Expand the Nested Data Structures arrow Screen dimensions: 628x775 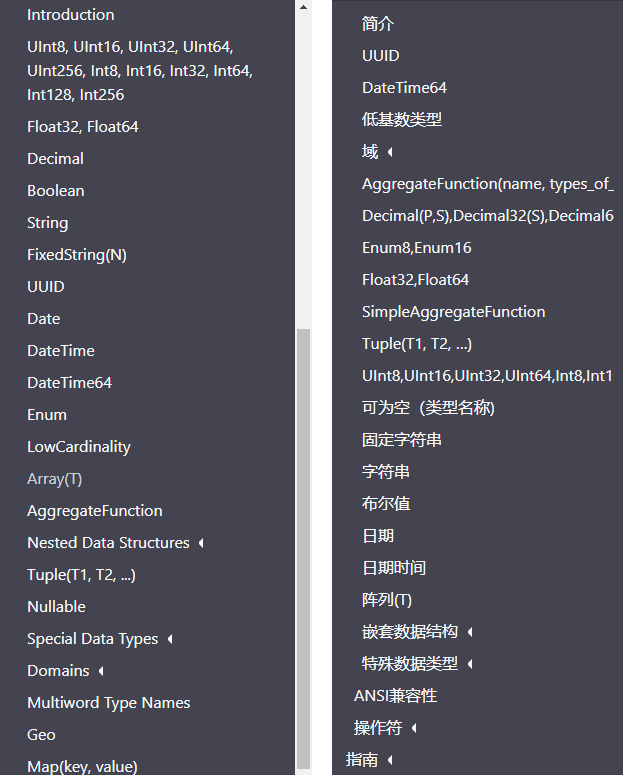tap(201, 543)
